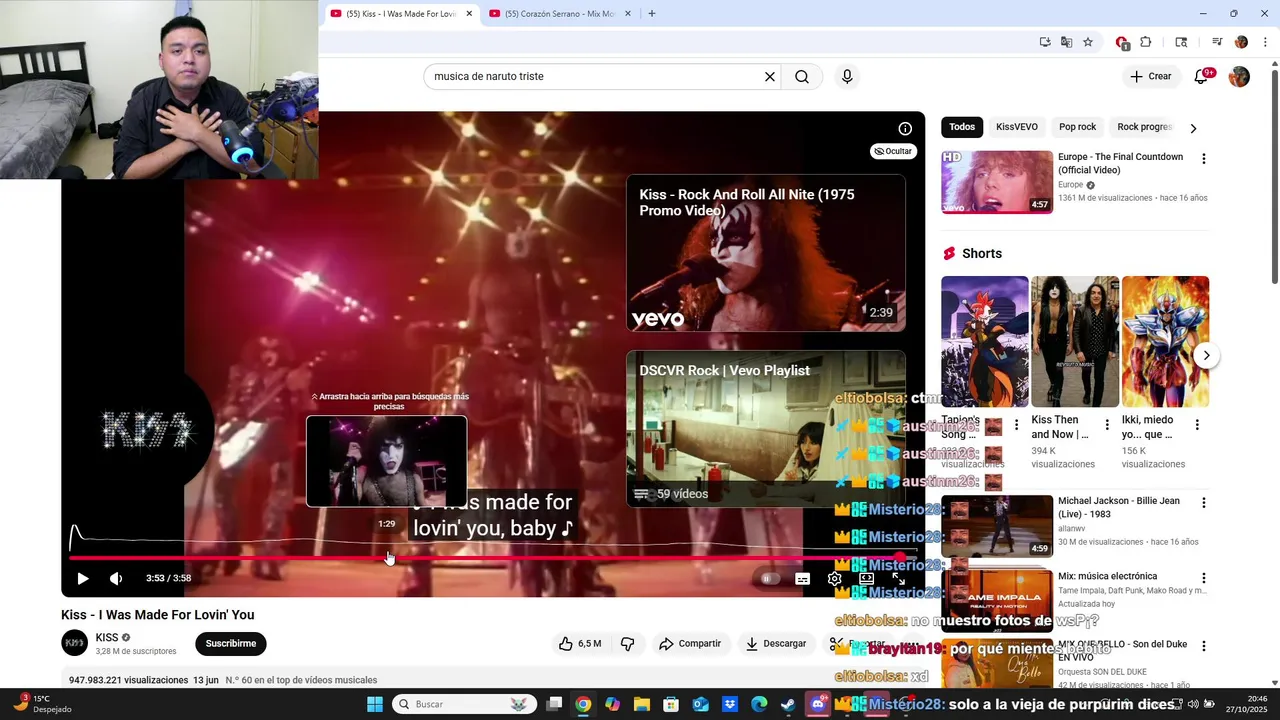Open Chrome extensions puzzle icon
Screen dimensions: 1280x720
tap(1146, 42)
